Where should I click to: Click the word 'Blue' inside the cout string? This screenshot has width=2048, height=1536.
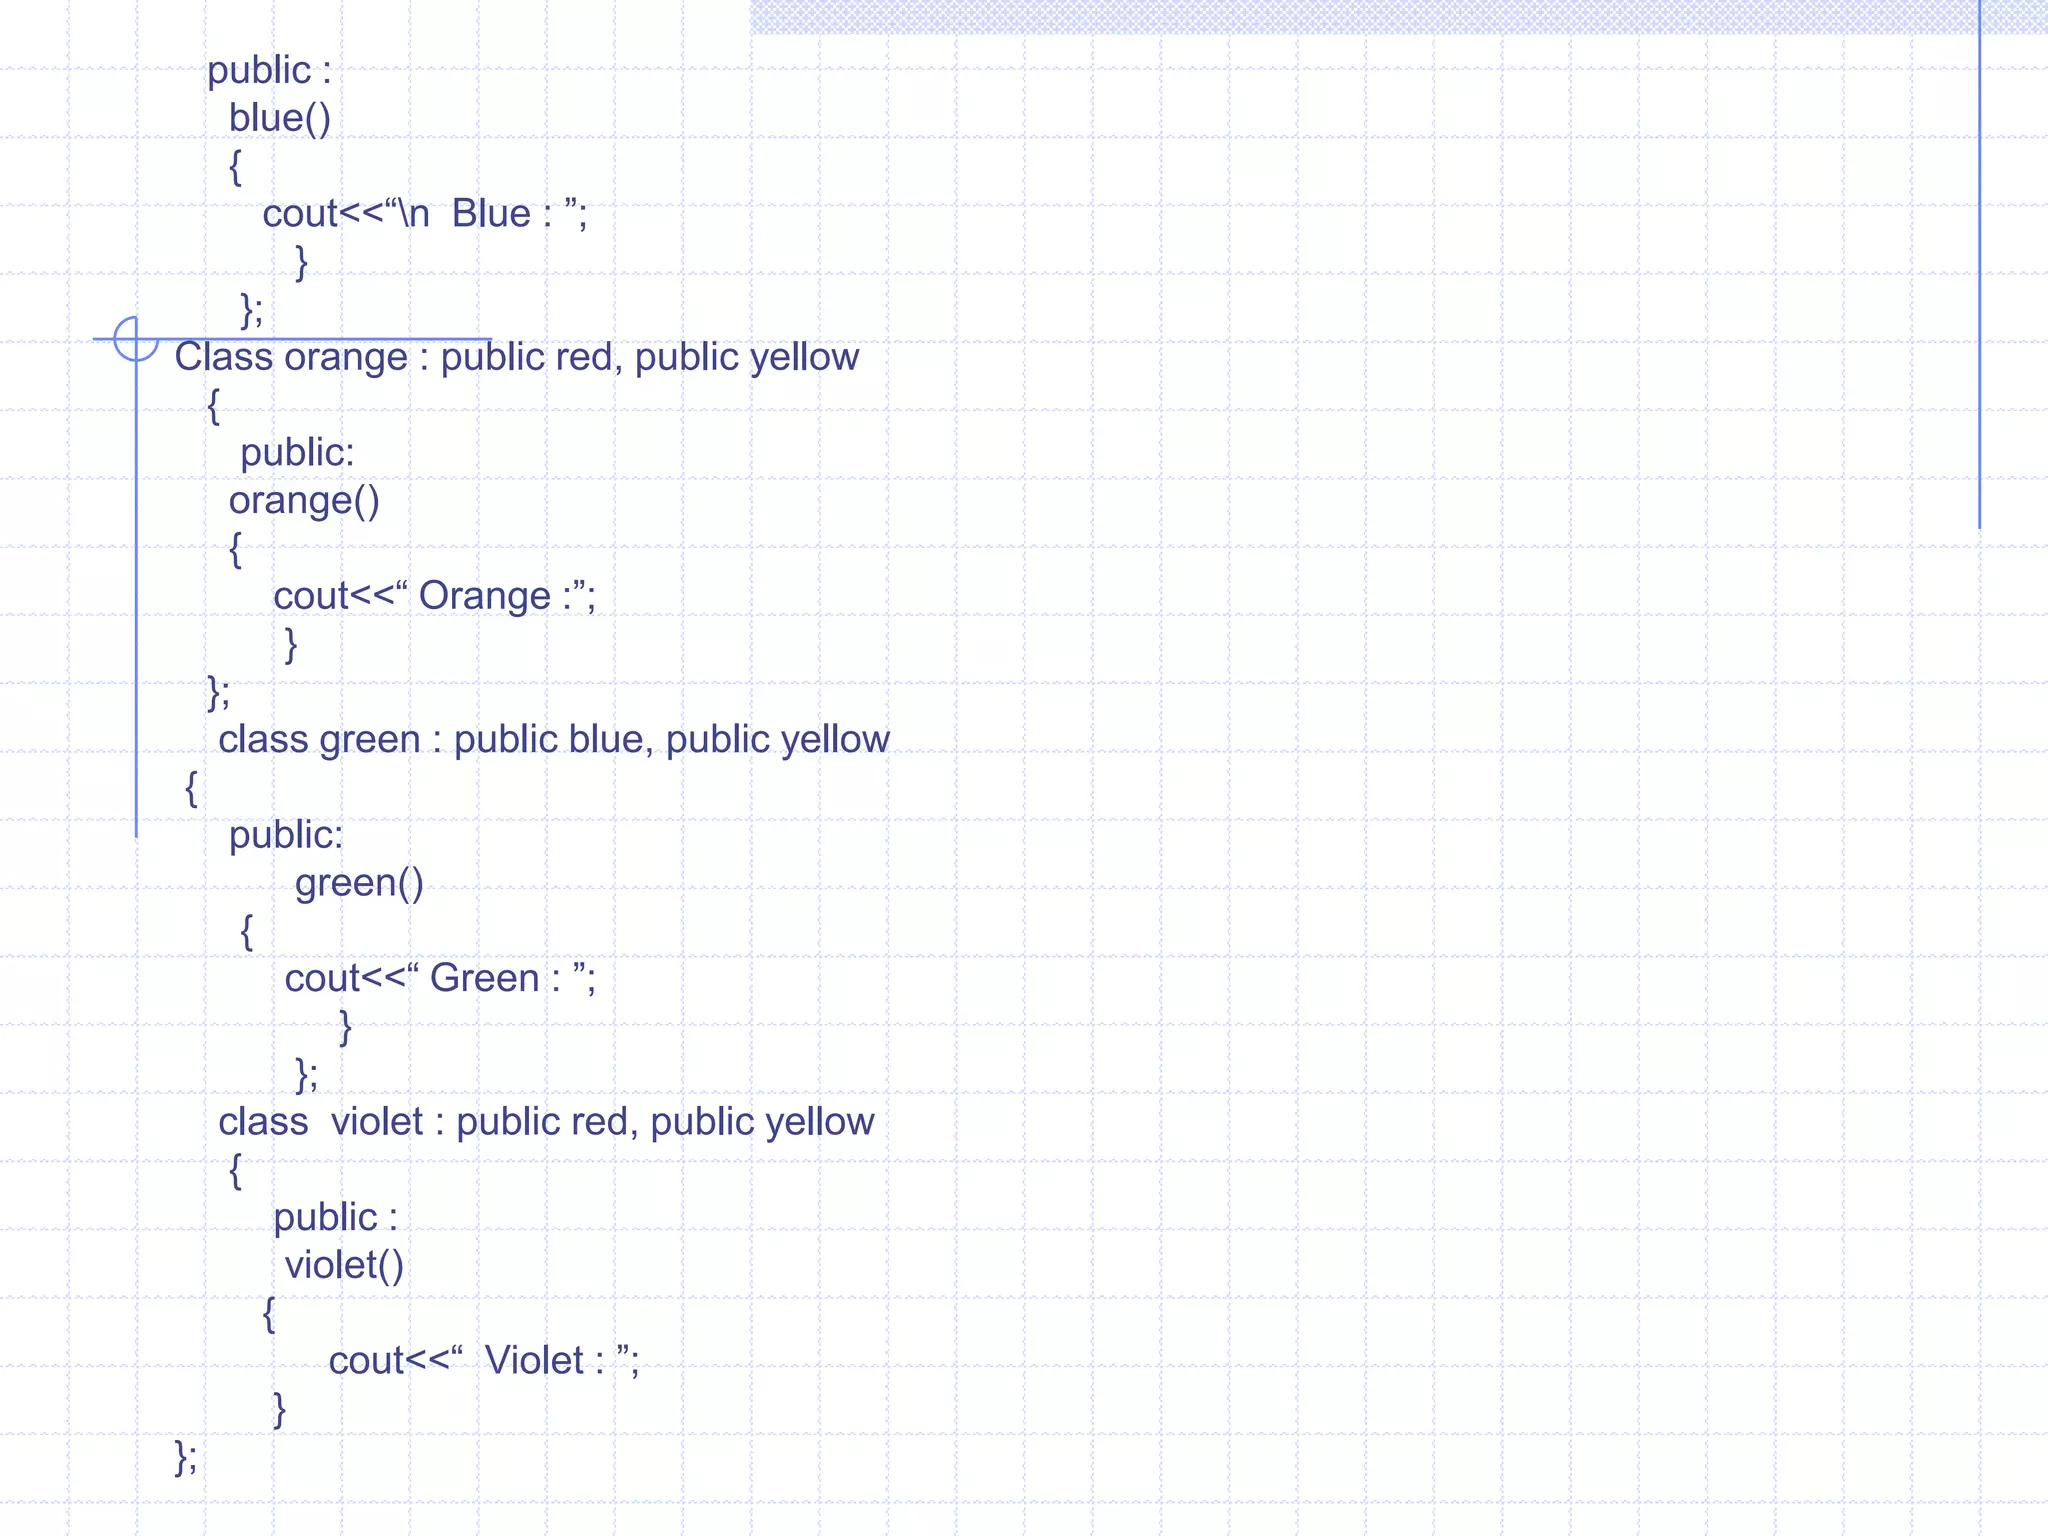[490, 214]
